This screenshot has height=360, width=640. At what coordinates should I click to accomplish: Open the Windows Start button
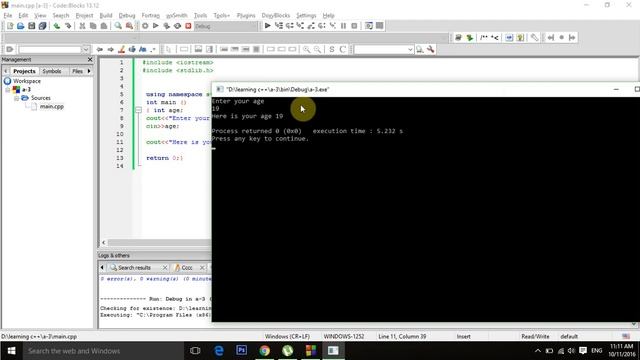[x=11, y=351]
